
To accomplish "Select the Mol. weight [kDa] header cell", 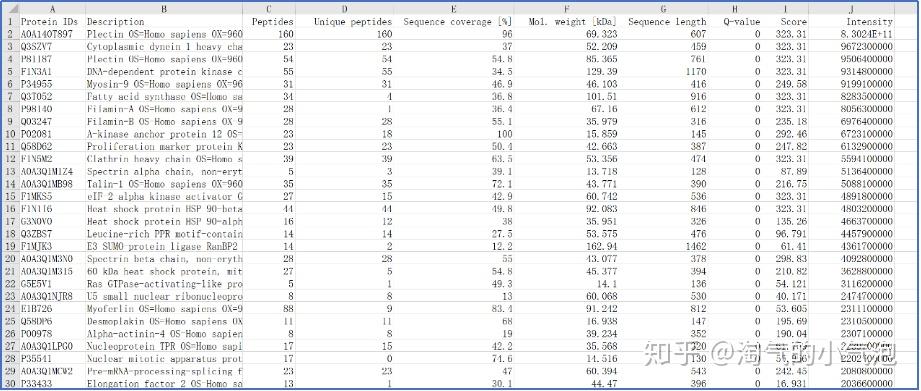I will [x=566, y=22].
